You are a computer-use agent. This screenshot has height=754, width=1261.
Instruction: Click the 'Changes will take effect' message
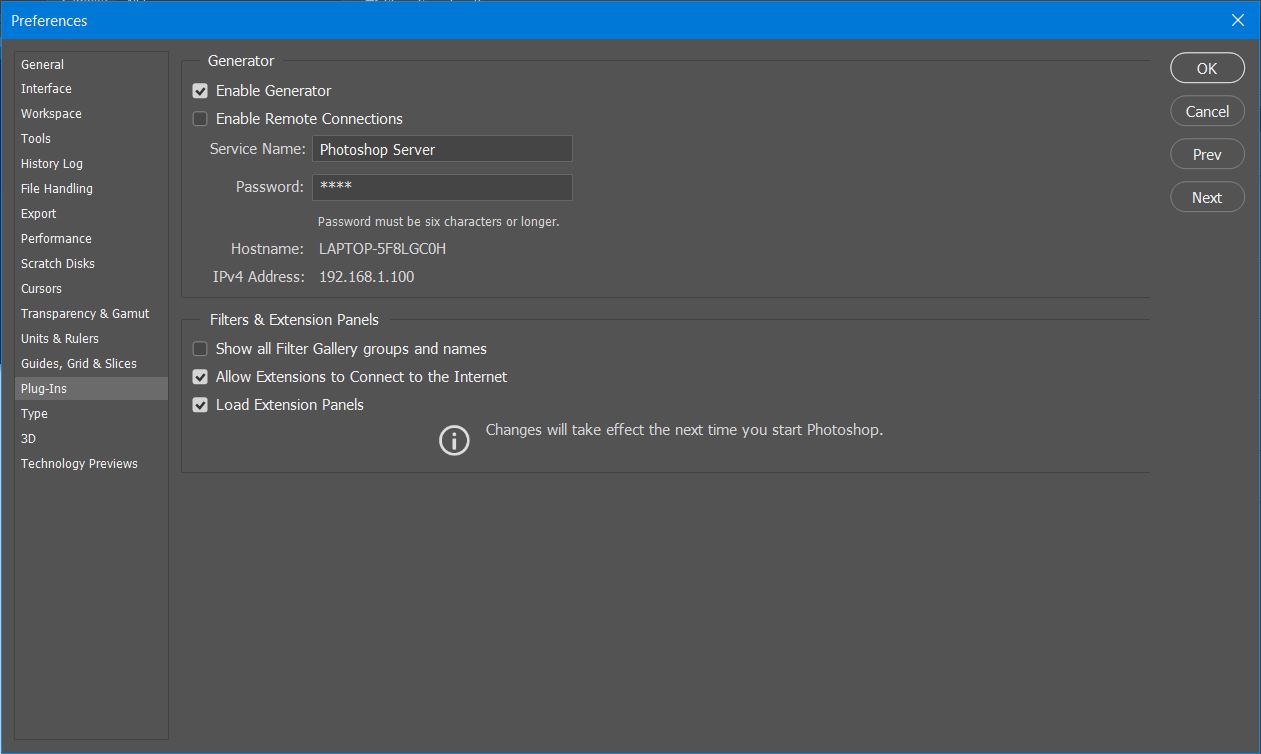(x=684, y=430)
